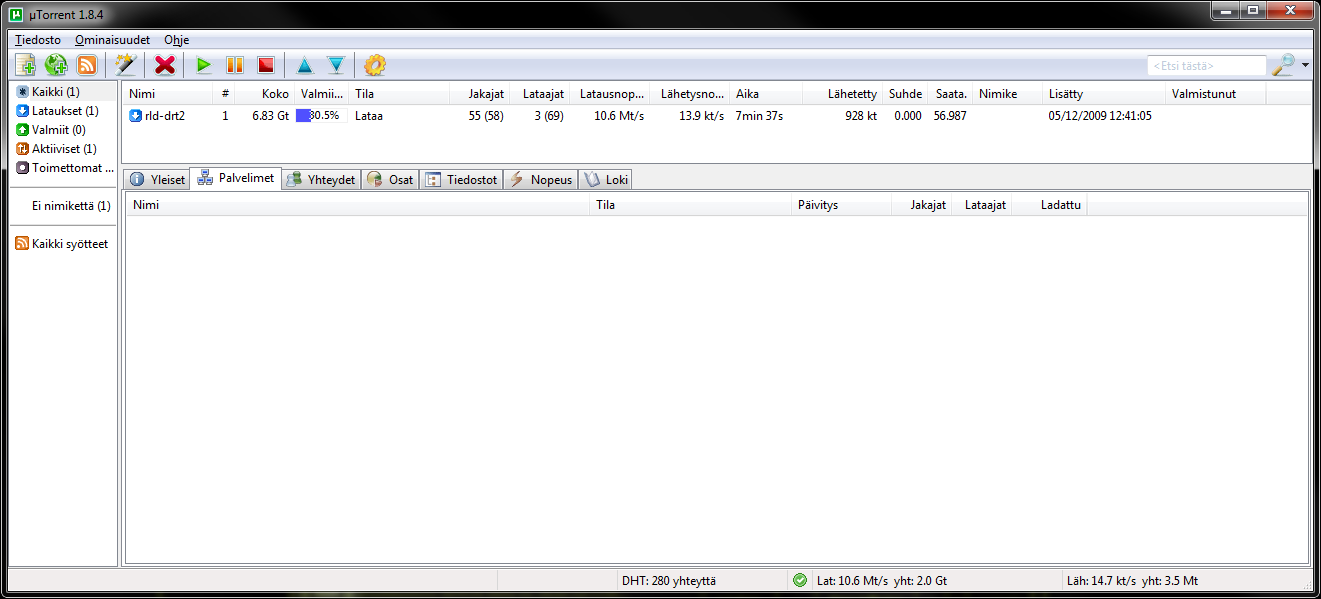This screenshot has height=599, width=1321.
Task: Open the Tiedosto menu
Action: tap(38, 40)
